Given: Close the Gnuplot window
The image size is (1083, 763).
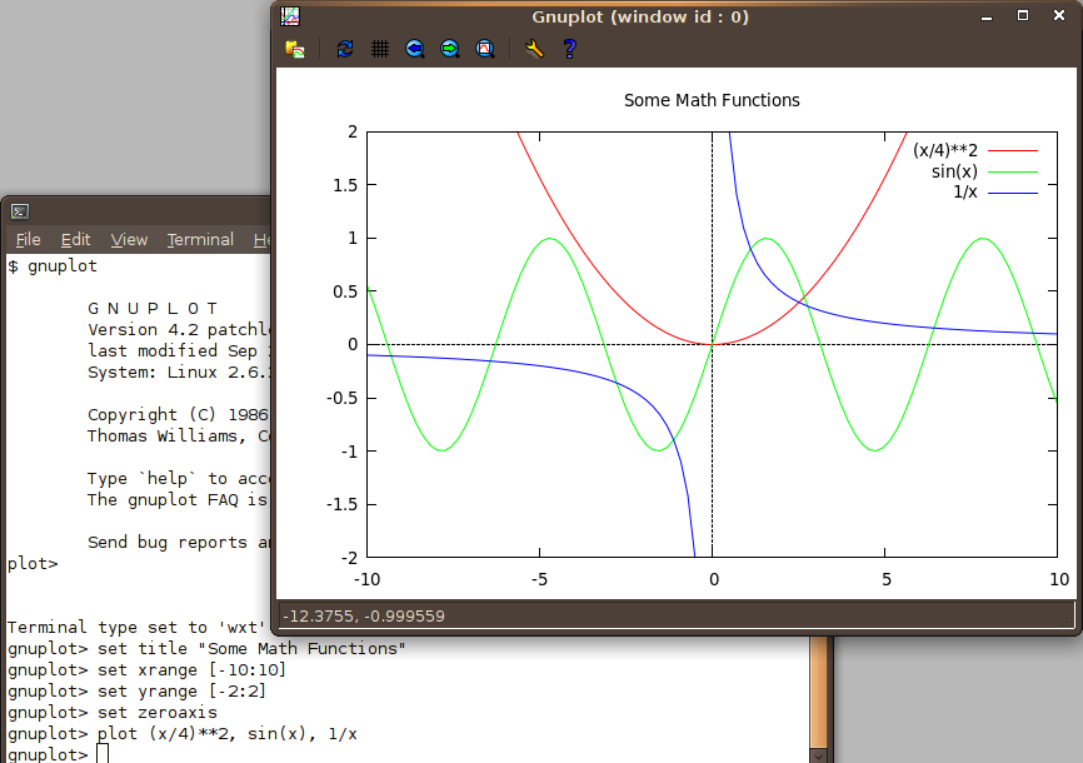Looking at the screenshot, I should tap(1059, 16).
